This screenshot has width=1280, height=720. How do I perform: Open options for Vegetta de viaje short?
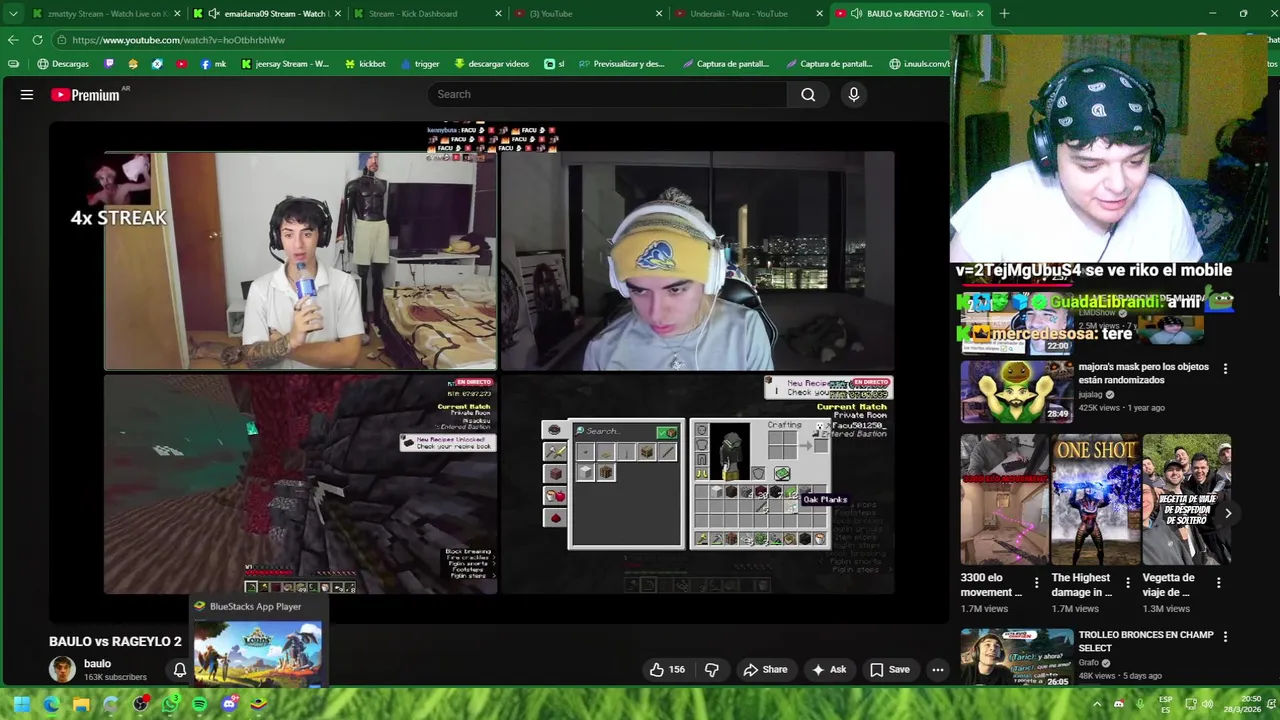coord(1218,582)
